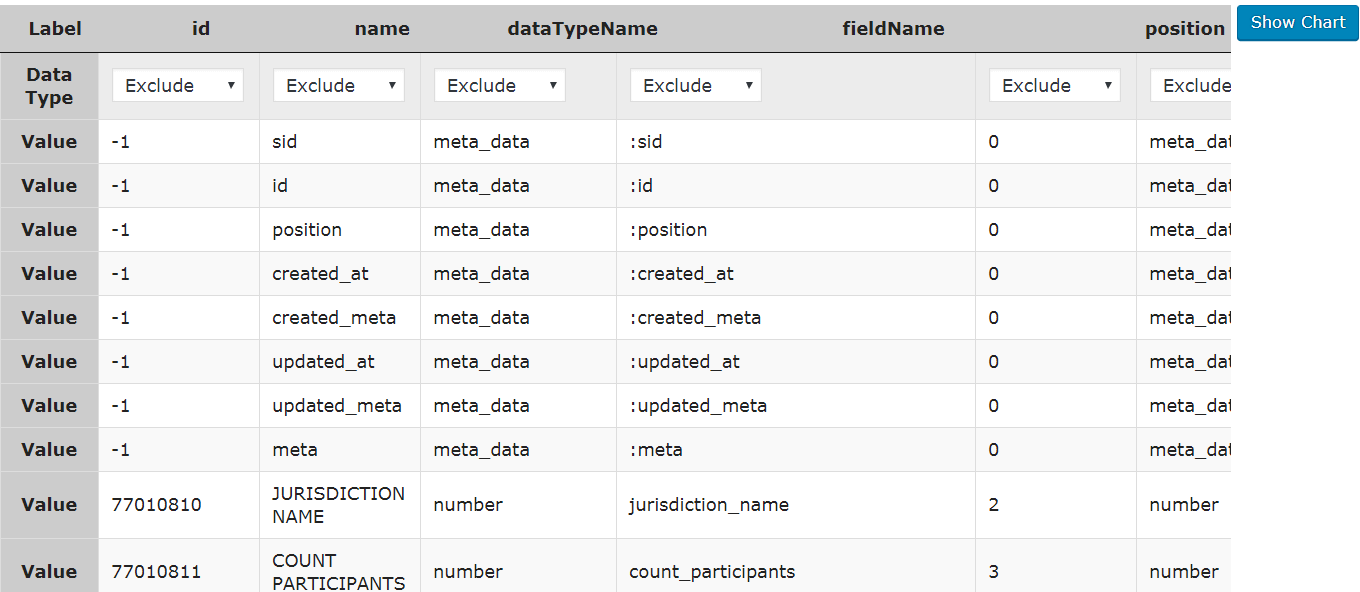The height and width of the screenshot is (592, 1360).
Task: Select the fieldName column header
Action: pyautogui.click(x=893, y=29)
